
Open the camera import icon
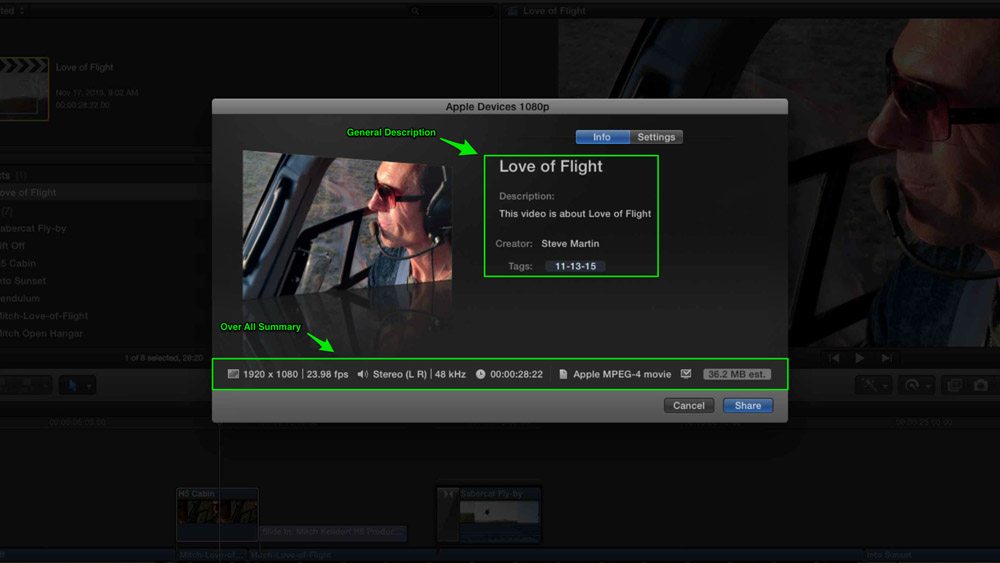(981, 385)
